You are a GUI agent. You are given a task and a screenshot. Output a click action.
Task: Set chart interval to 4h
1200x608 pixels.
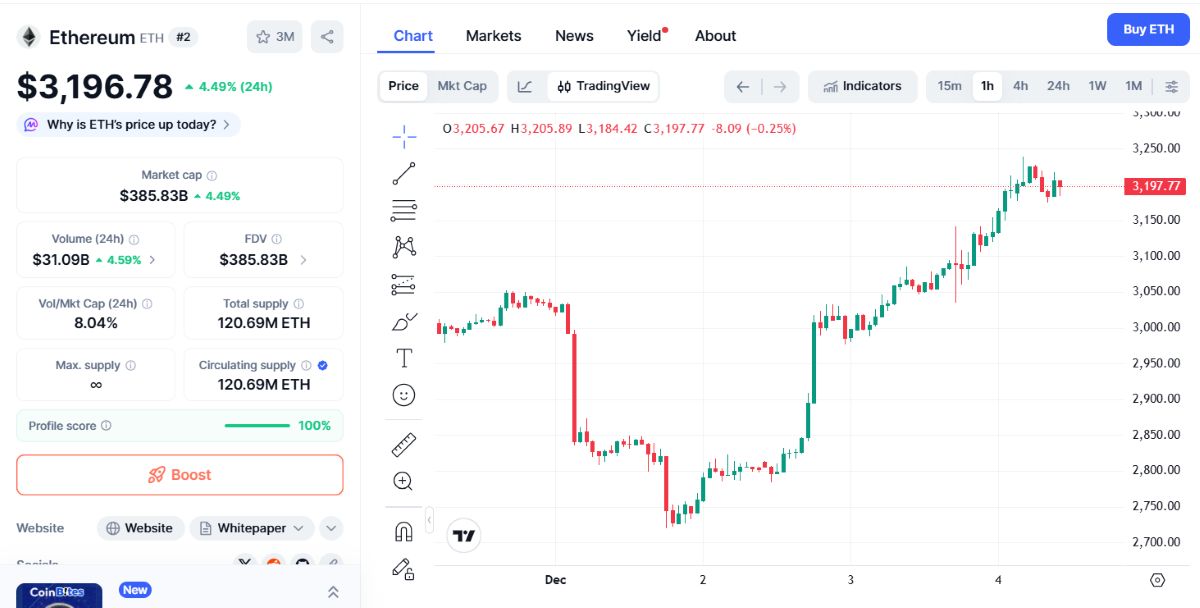tap(1020, 86)
